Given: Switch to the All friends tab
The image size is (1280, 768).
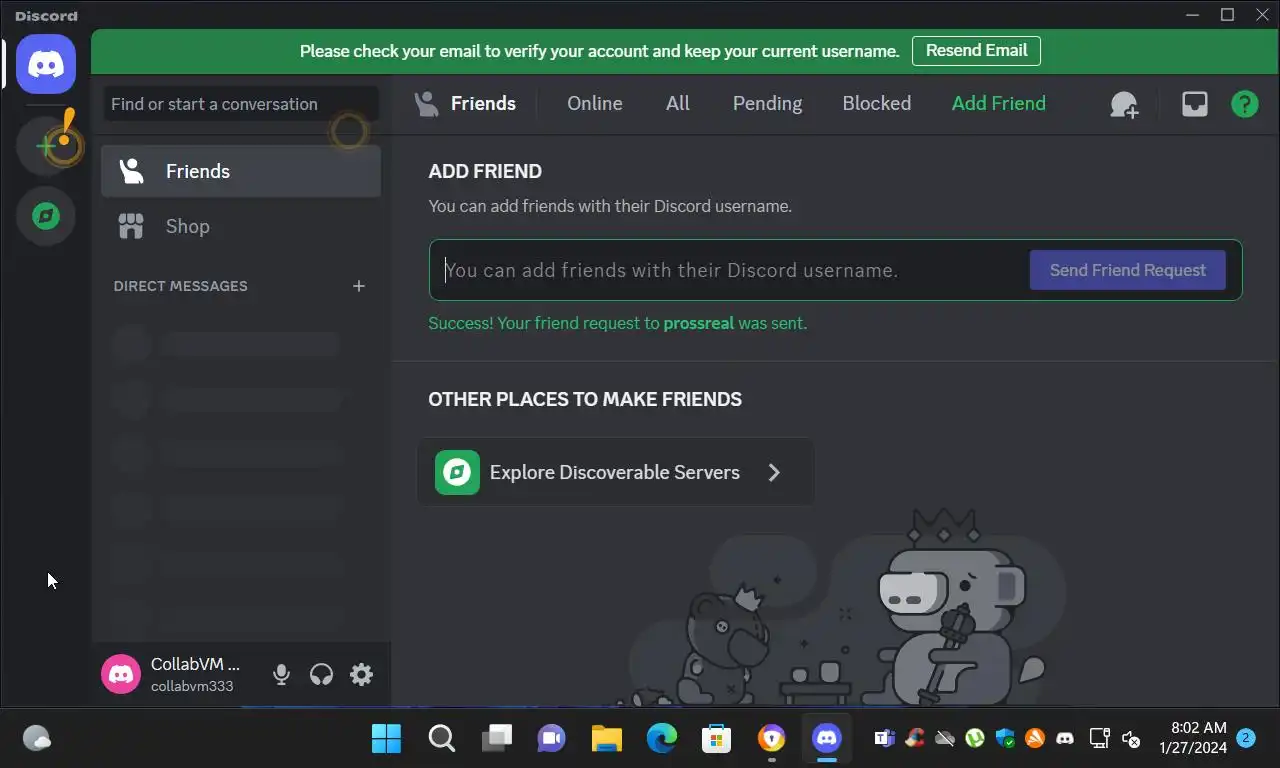Looking at the screenshot, I should click(x=678, y=104).
